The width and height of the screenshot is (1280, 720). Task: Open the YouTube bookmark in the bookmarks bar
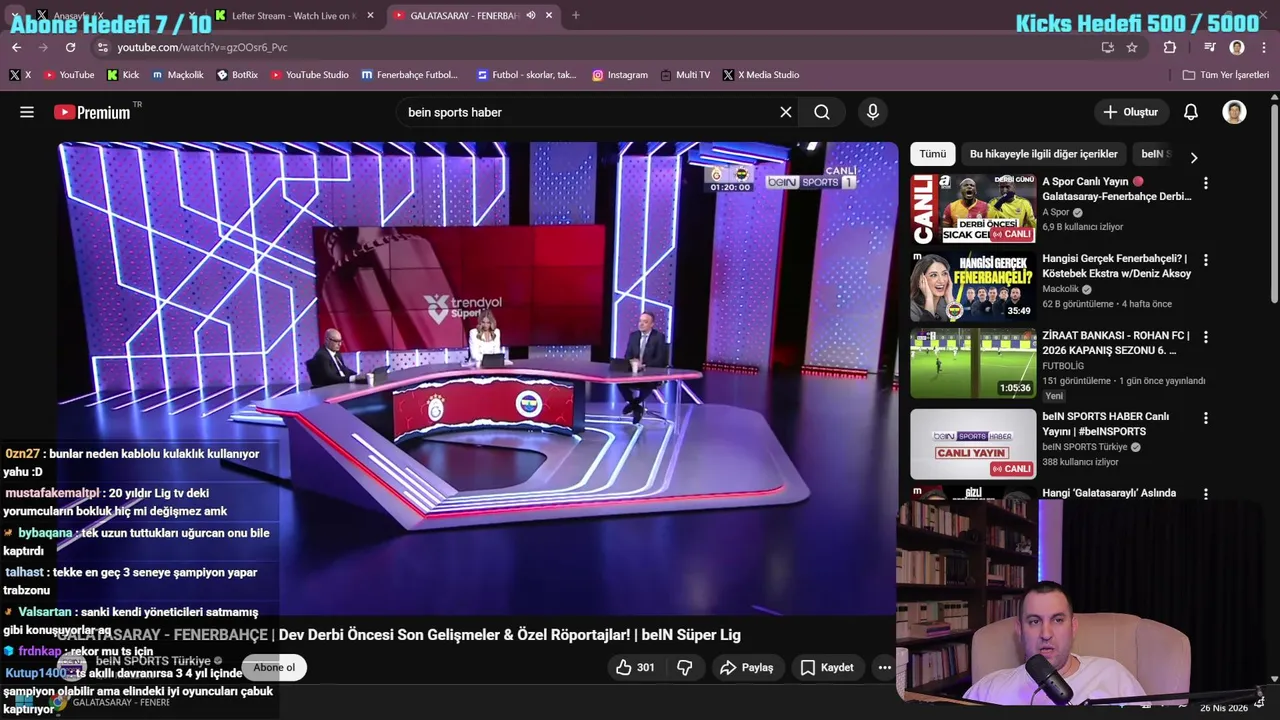point(68,75)
